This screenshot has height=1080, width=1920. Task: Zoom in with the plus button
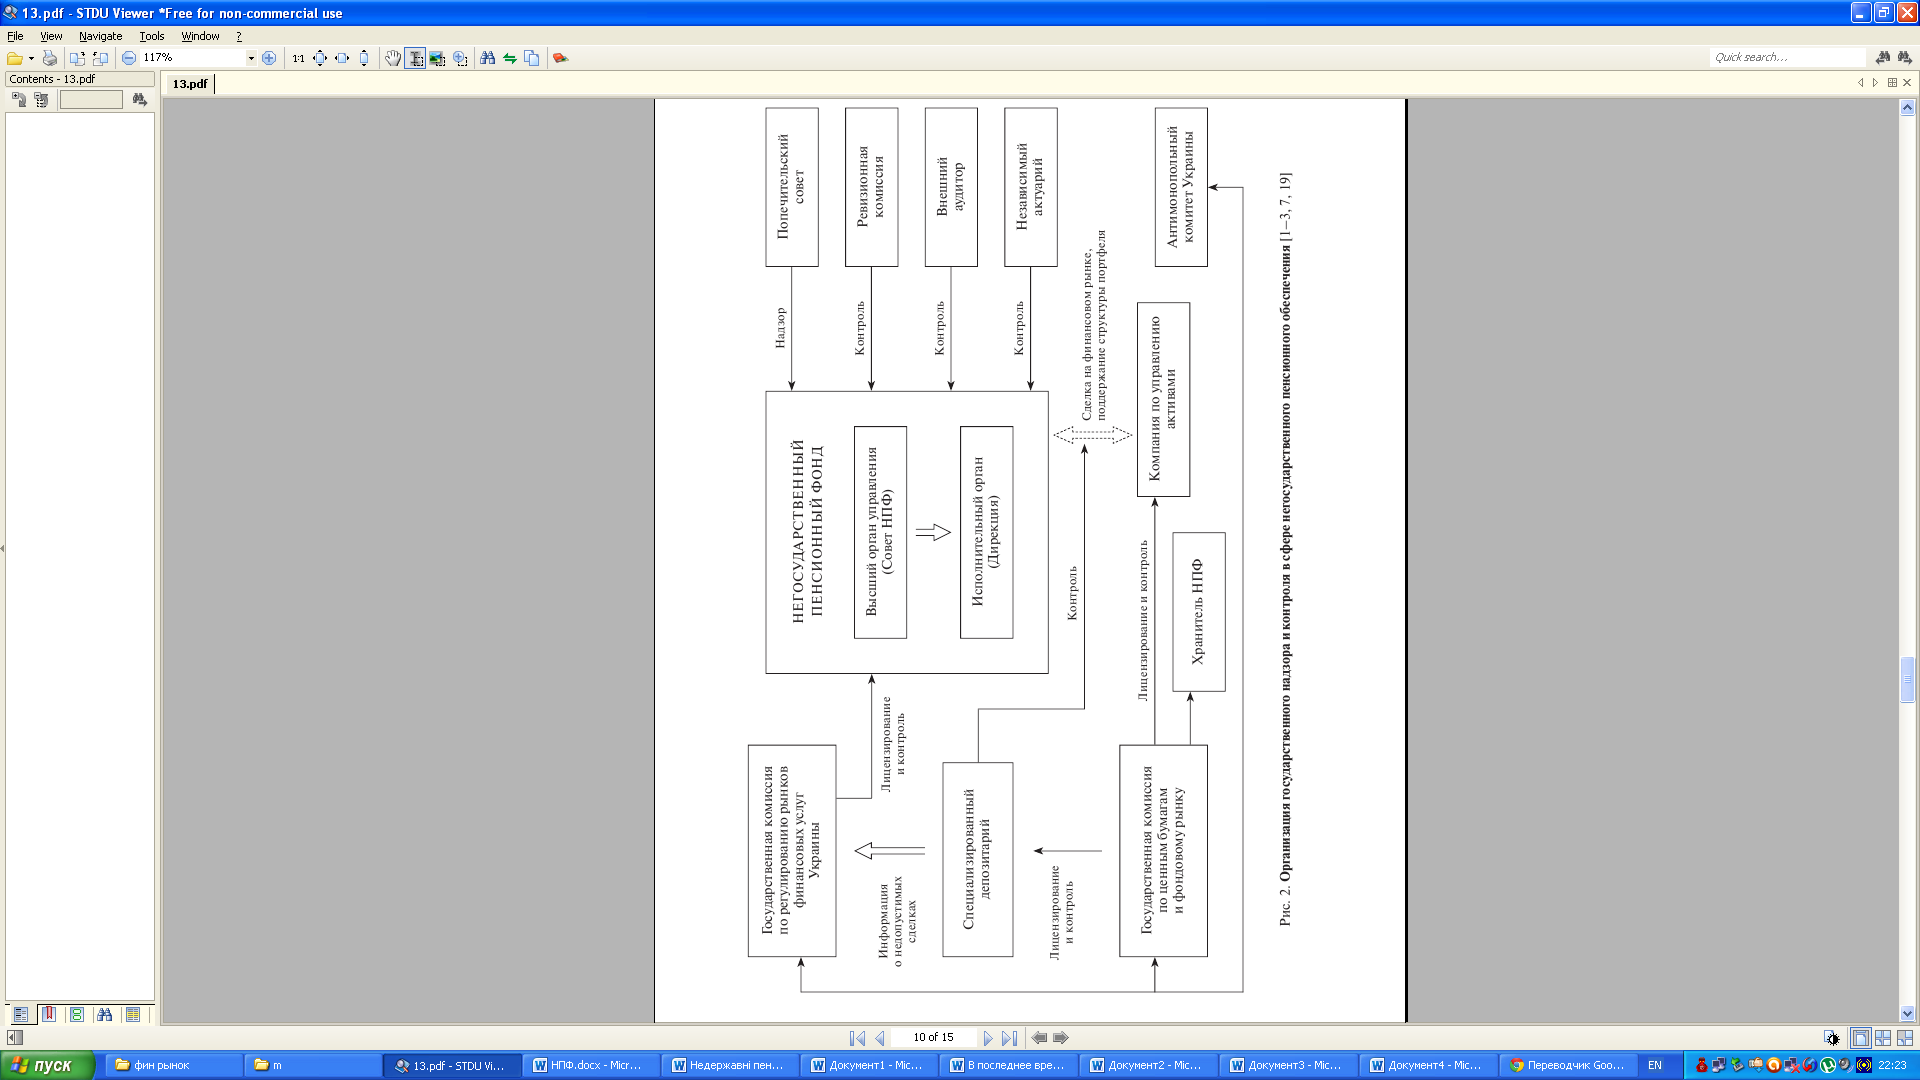coord(269,58)
